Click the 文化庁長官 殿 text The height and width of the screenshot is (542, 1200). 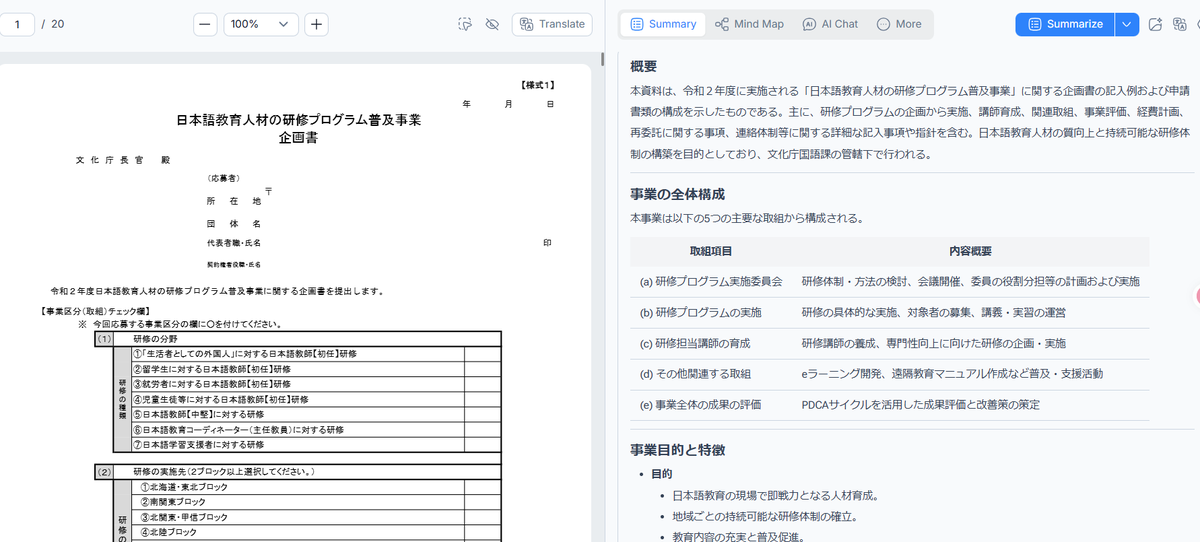point(124,160)
